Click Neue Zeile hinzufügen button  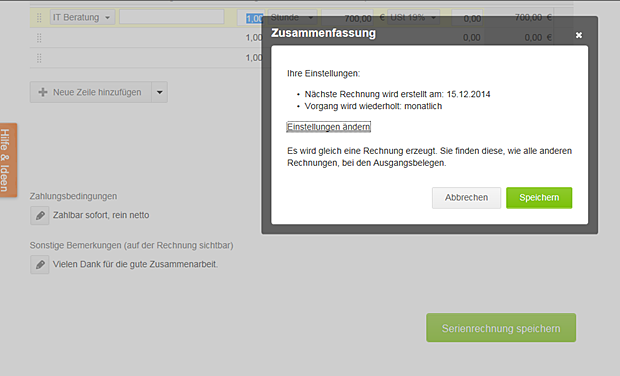(x=91, y=92)
